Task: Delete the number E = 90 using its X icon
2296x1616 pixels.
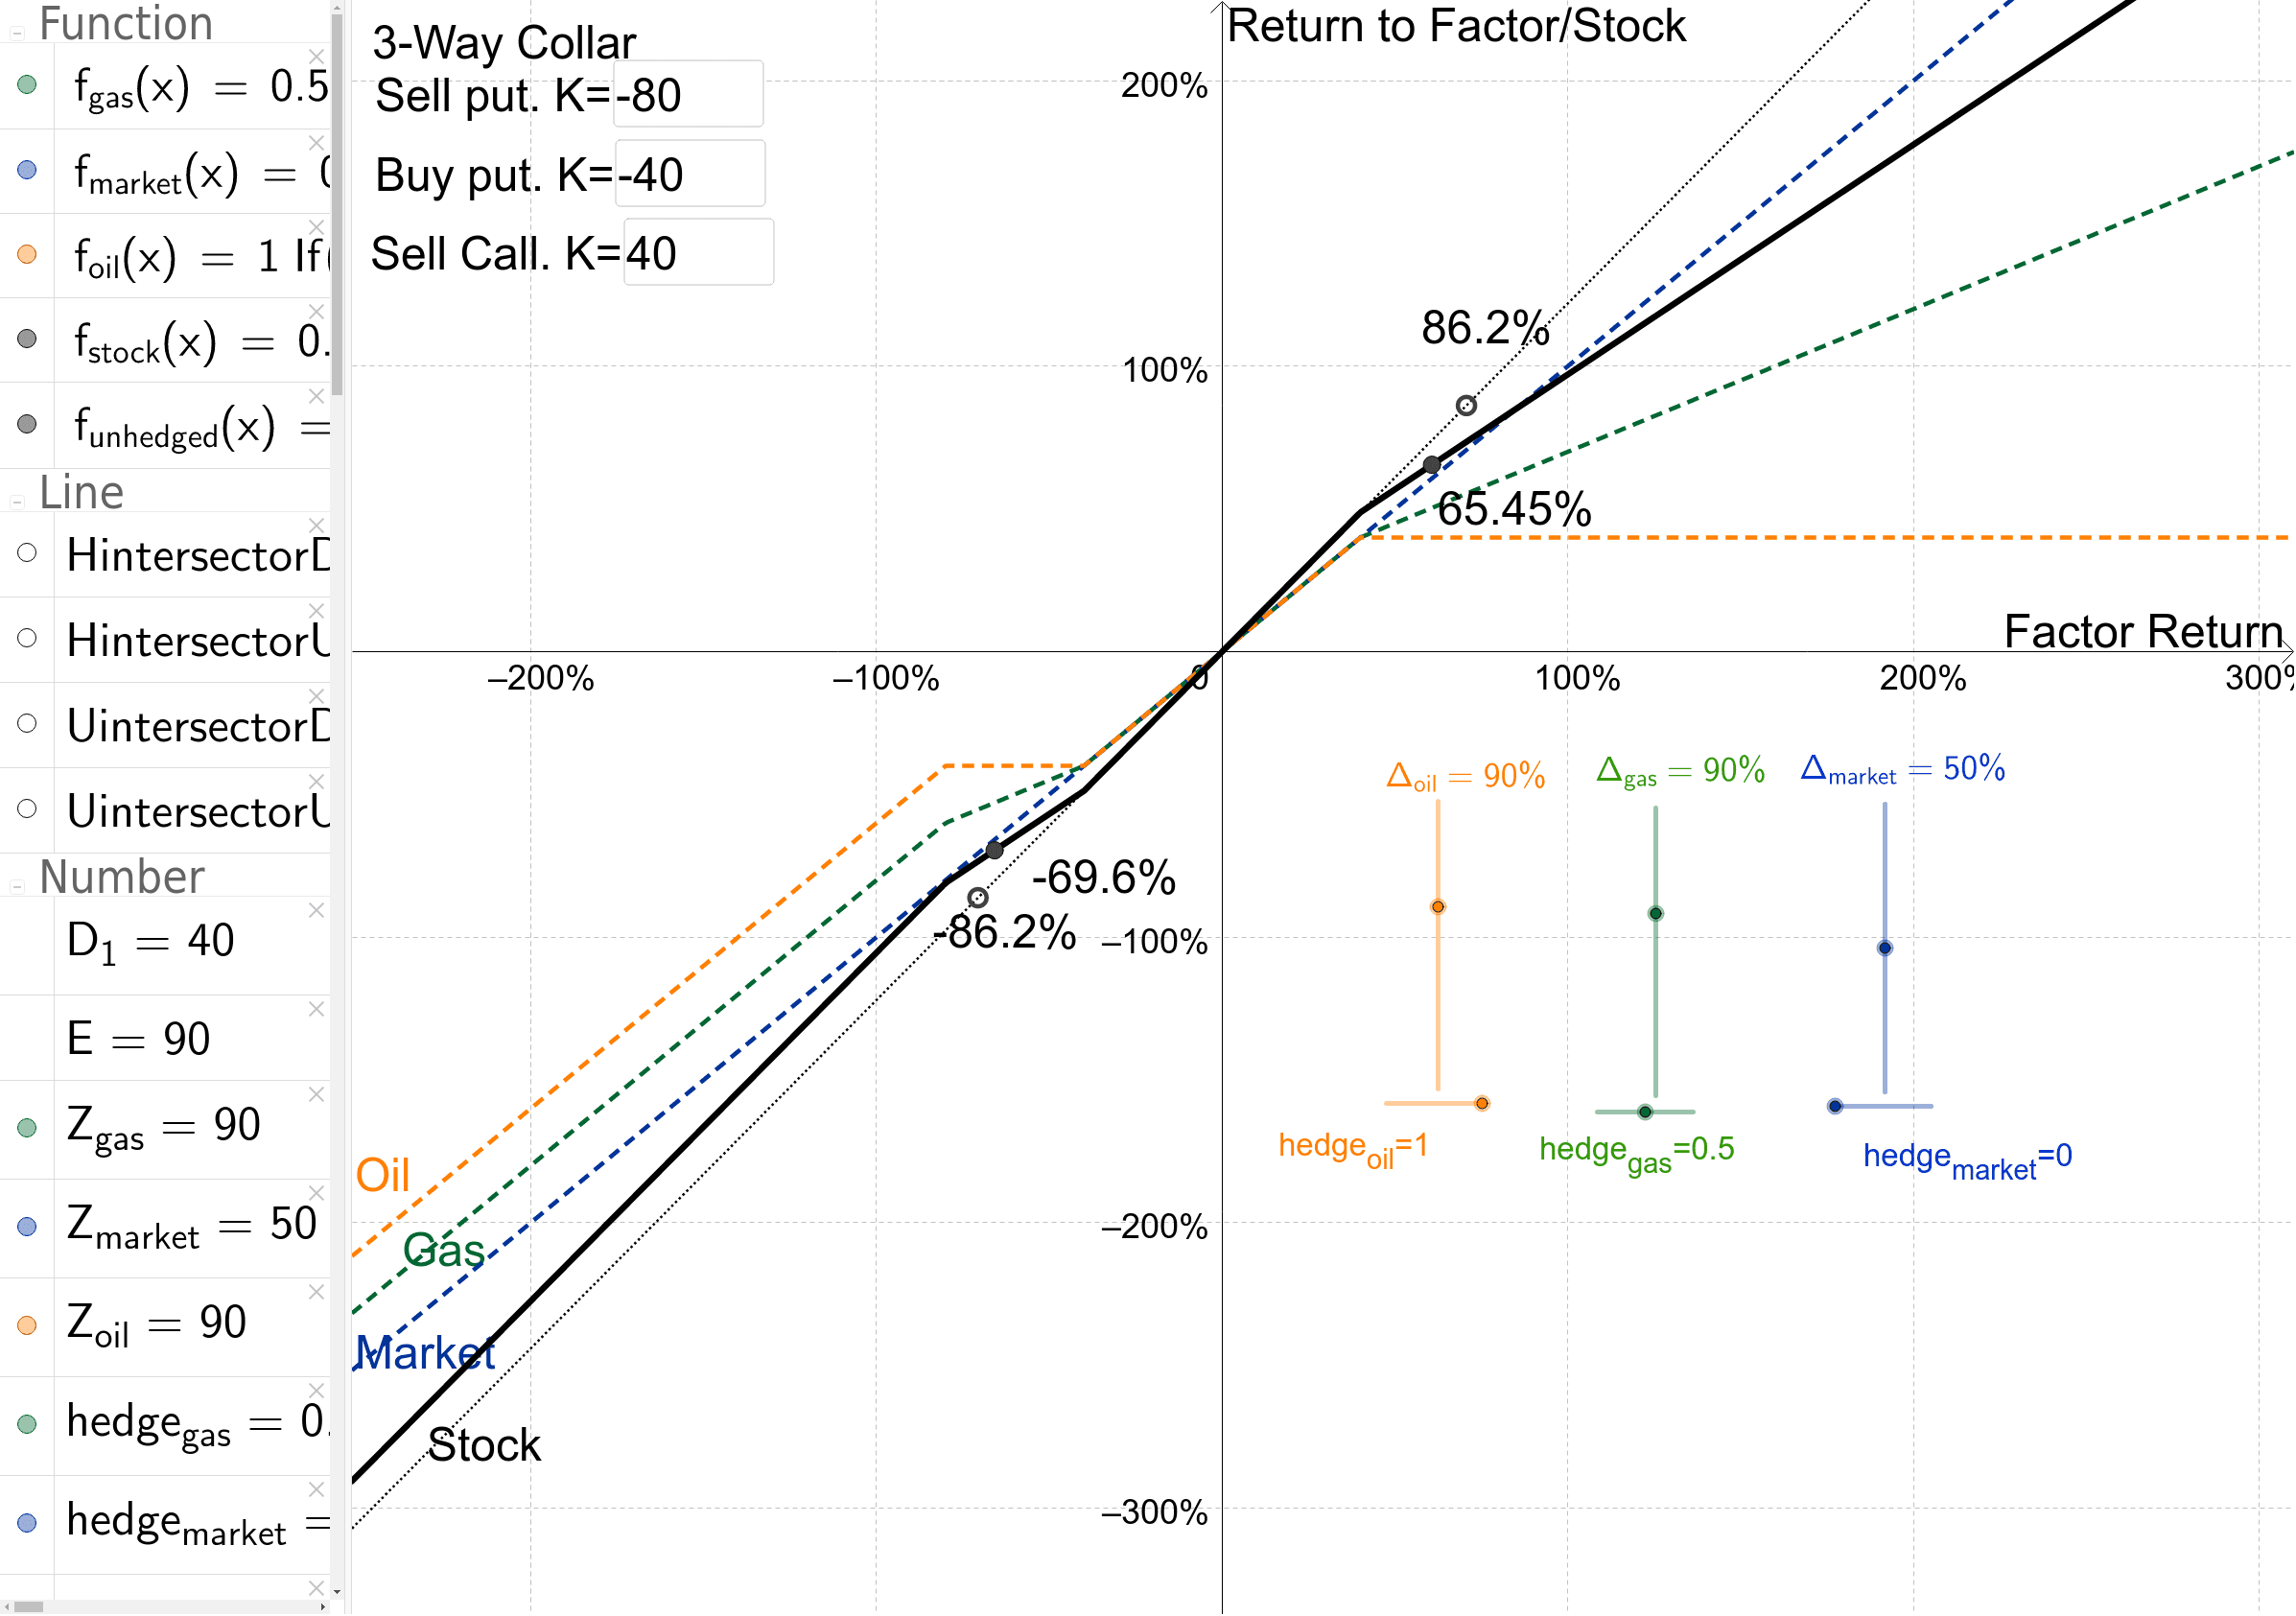Action: [317, 1008]
